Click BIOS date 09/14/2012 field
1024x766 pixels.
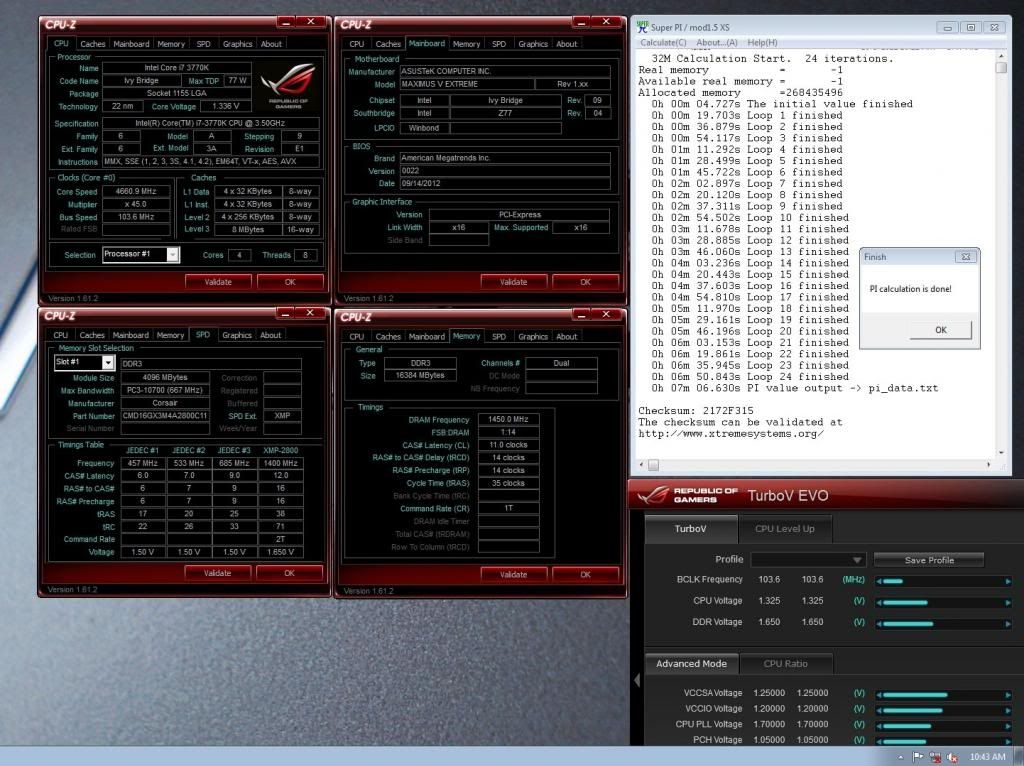(504, 184)
